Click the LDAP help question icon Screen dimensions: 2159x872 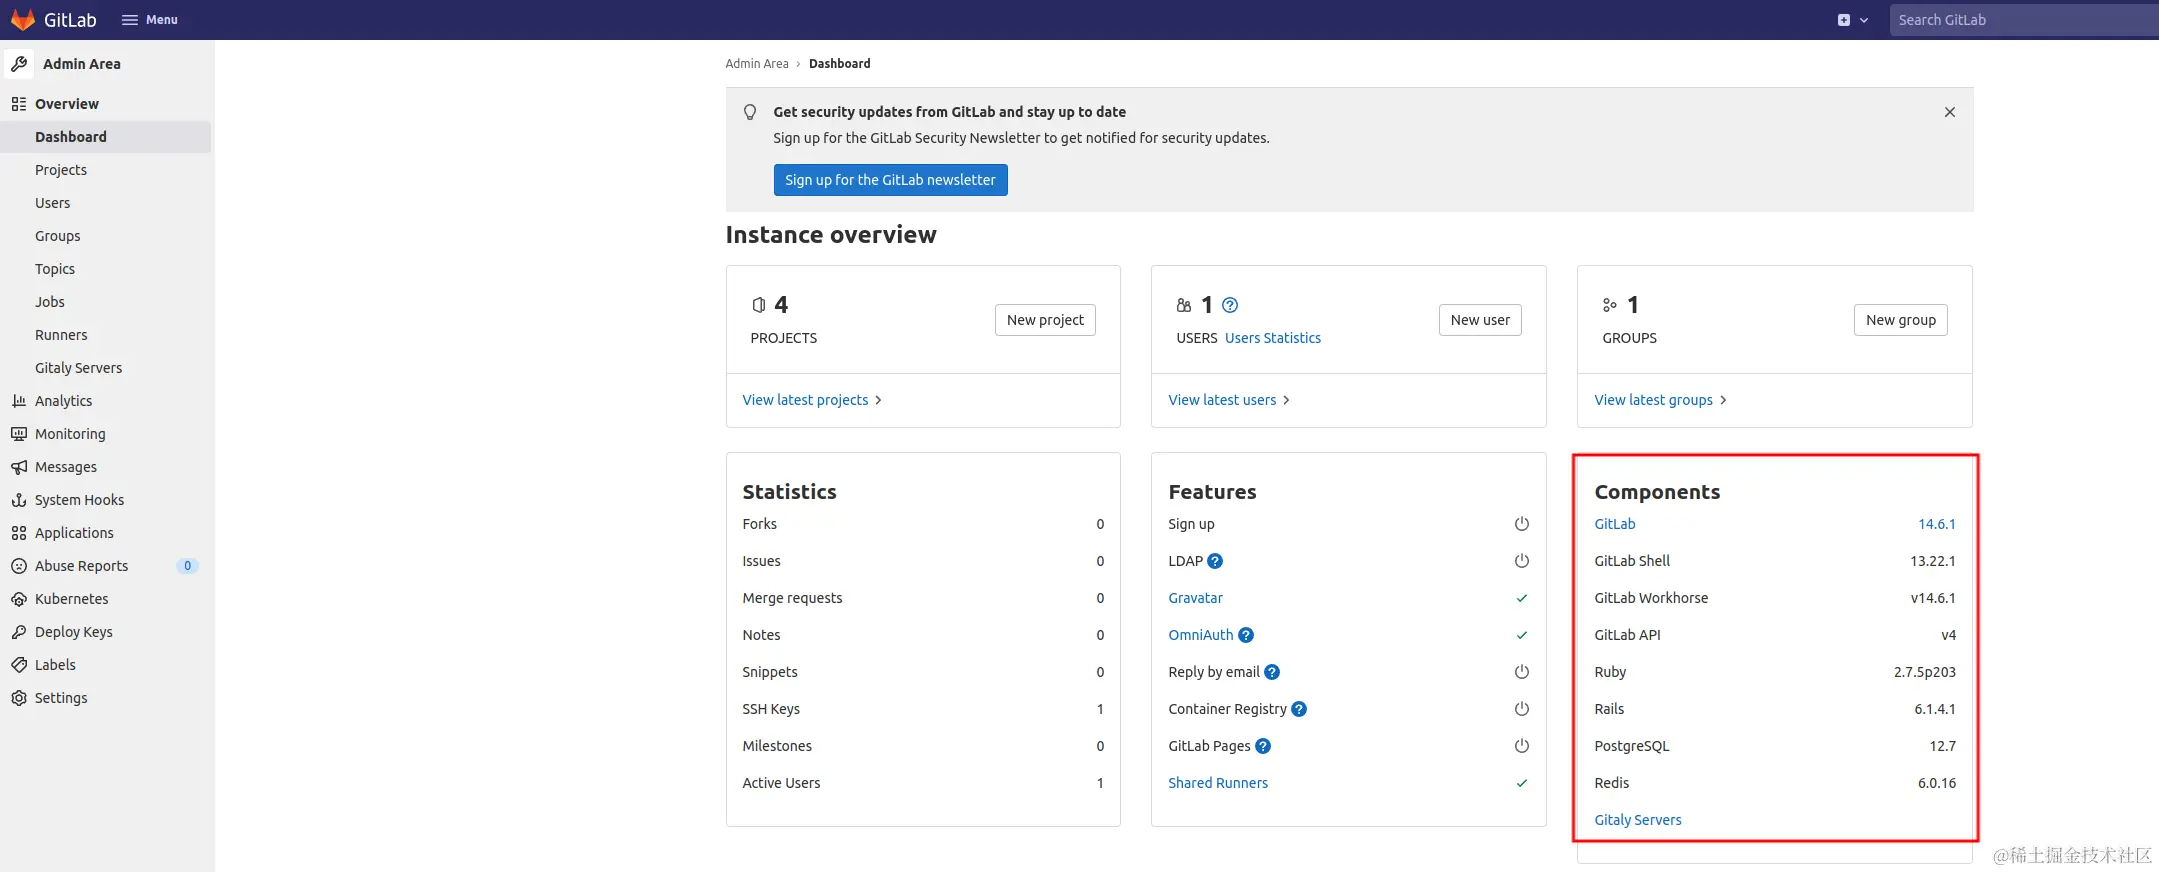[1215, 561]
